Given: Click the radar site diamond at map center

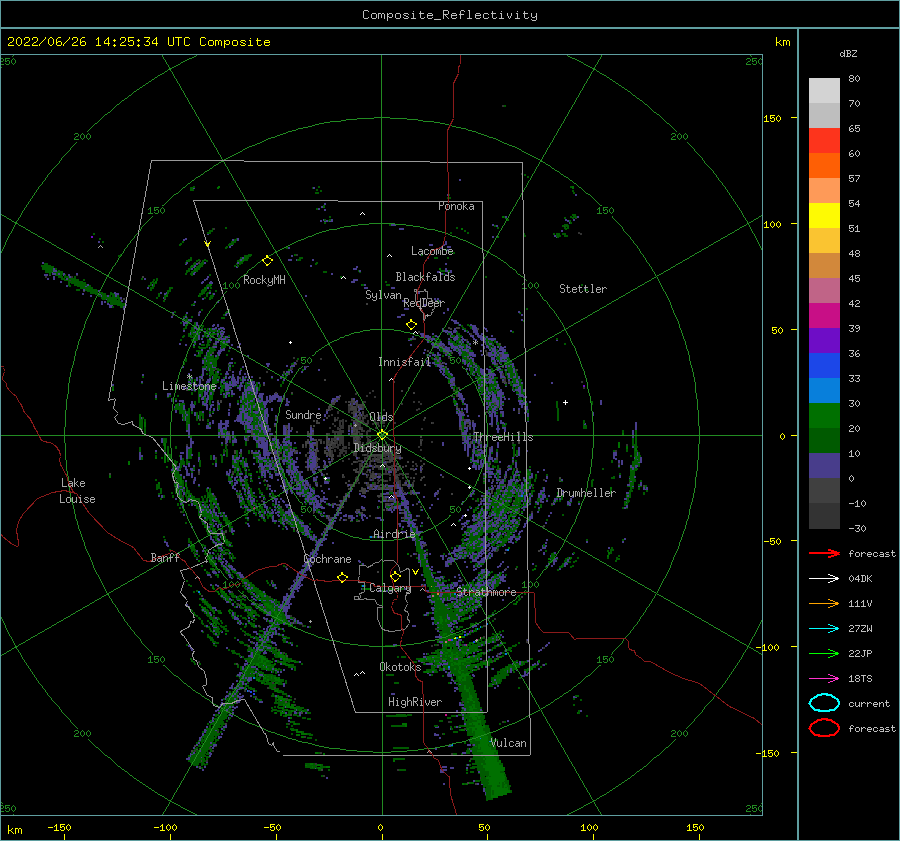Looking at the screenshot, I should (x=382, y=435).
